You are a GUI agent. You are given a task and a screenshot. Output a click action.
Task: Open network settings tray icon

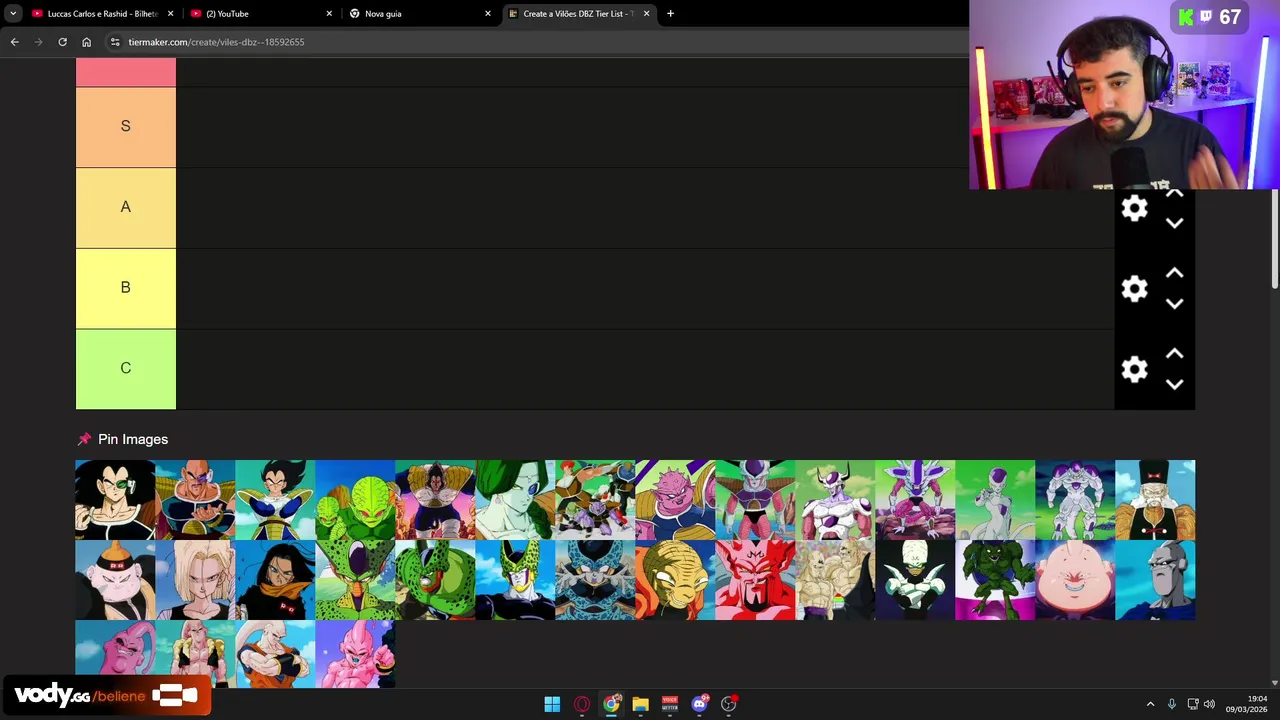[1193, 704]
